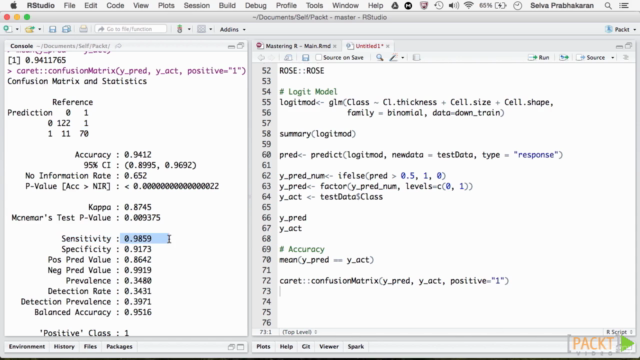Expand recent files dropdown beside open icon

click(40, 29)
